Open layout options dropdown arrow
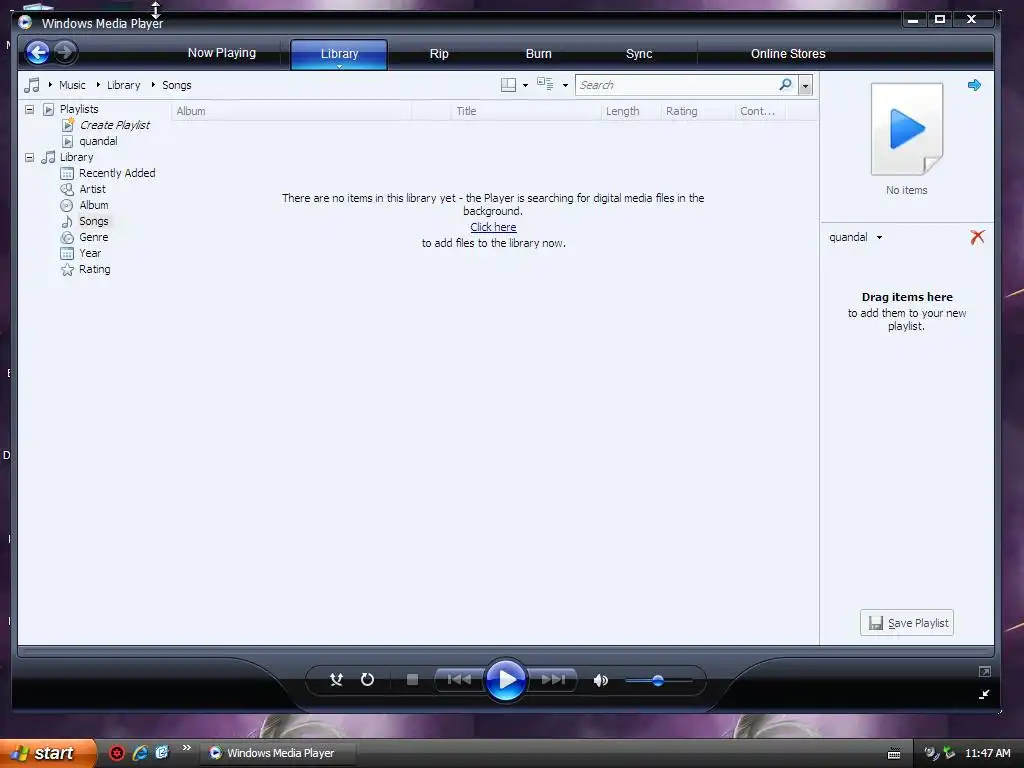The image size is (1024, 768). point(525,86)
